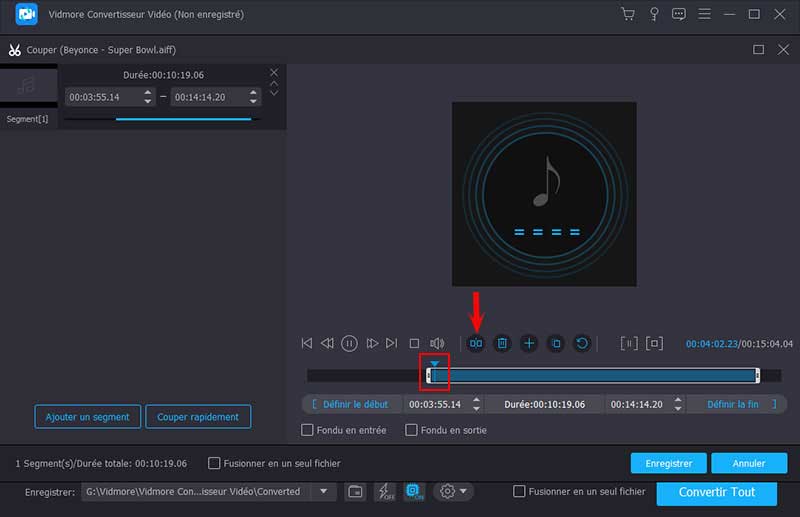
Task: Click Couper rapidement button
Action: click(198, 417)
